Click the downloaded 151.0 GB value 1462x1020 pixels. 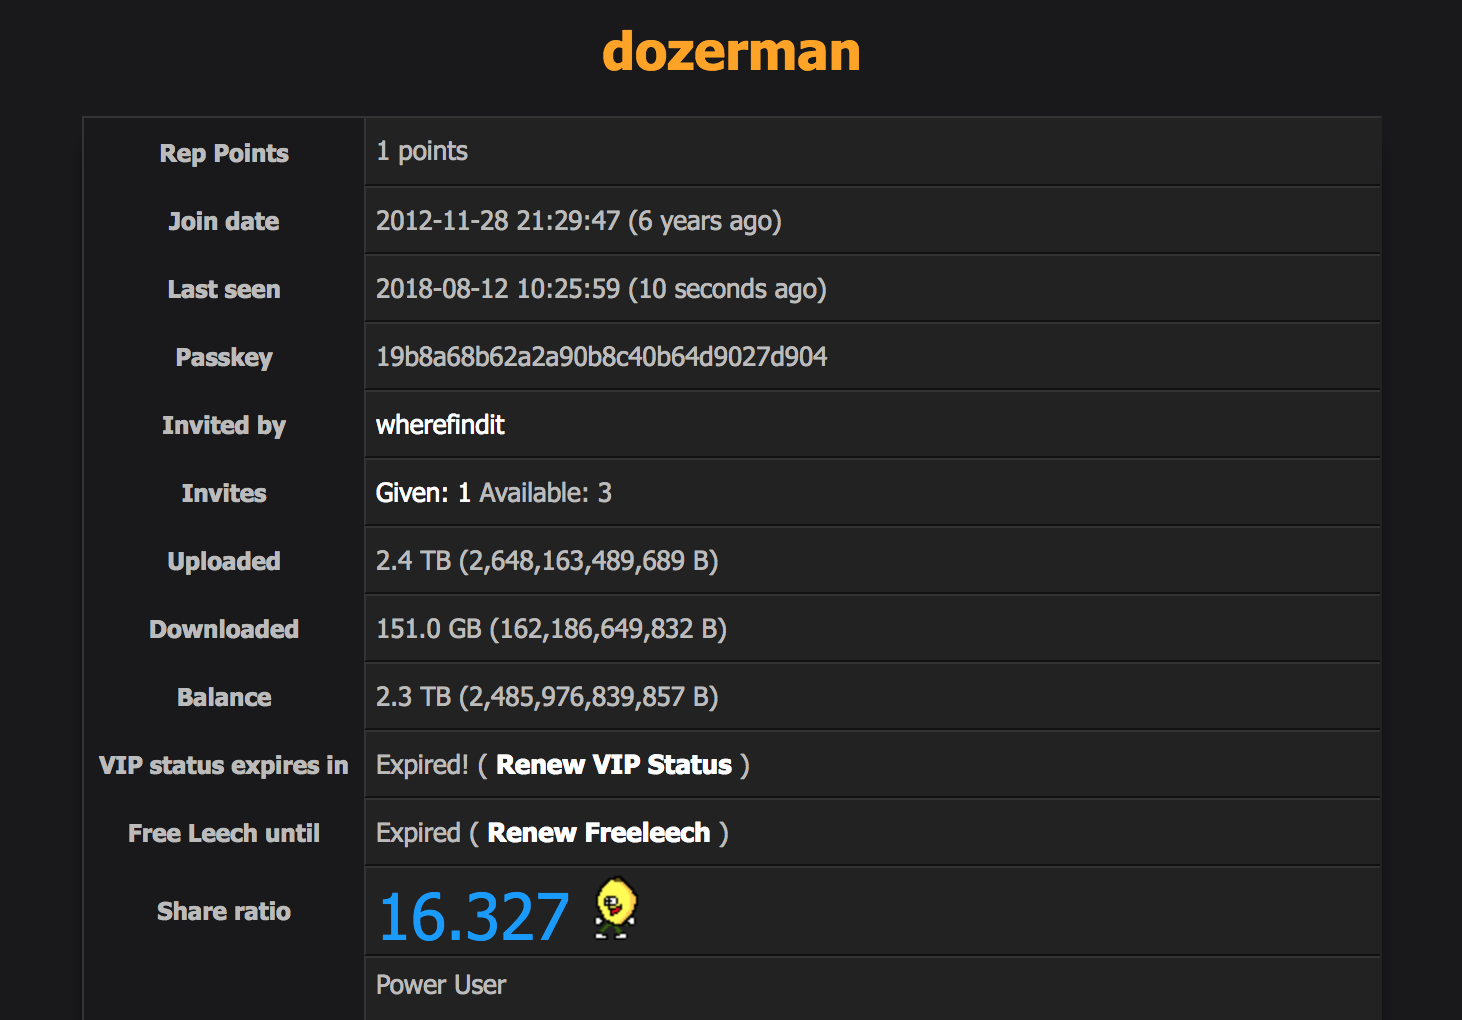coord(551,629)
